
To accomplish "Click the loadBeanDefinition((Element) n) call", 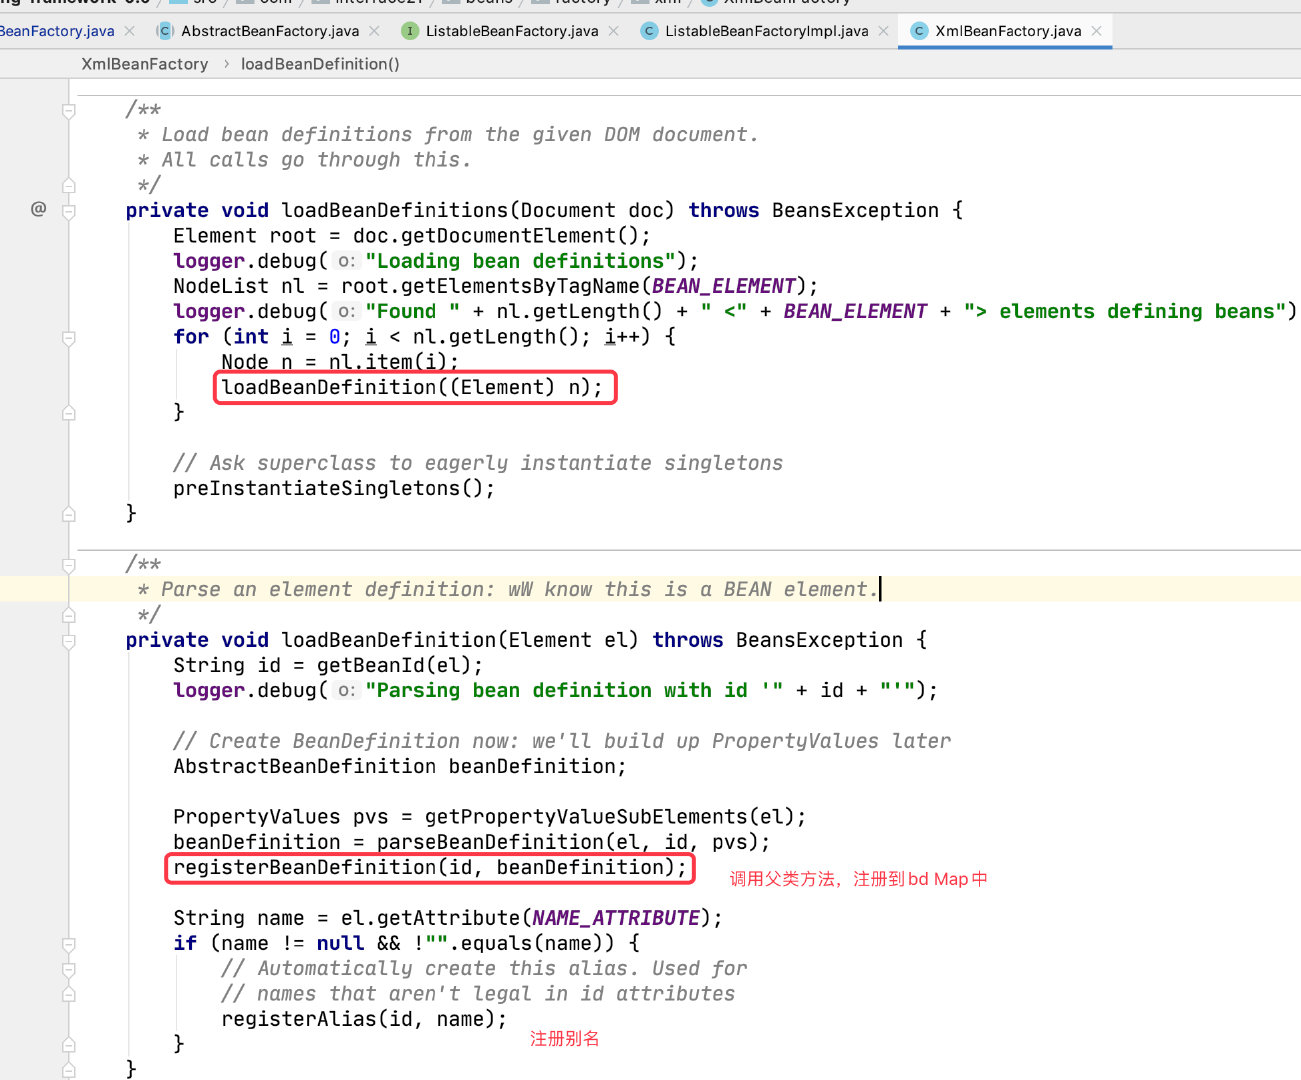I will click(x=412, y=387).
